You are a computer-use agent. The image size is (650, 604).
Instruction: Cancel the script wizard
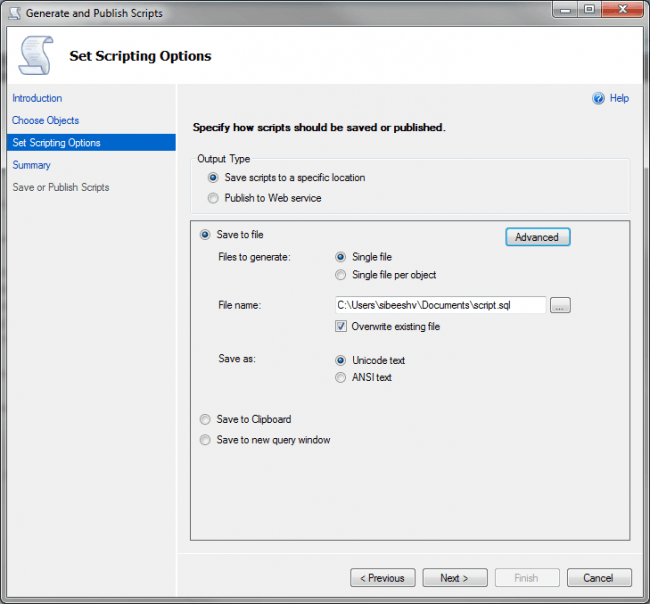click(x=598, y=578)
